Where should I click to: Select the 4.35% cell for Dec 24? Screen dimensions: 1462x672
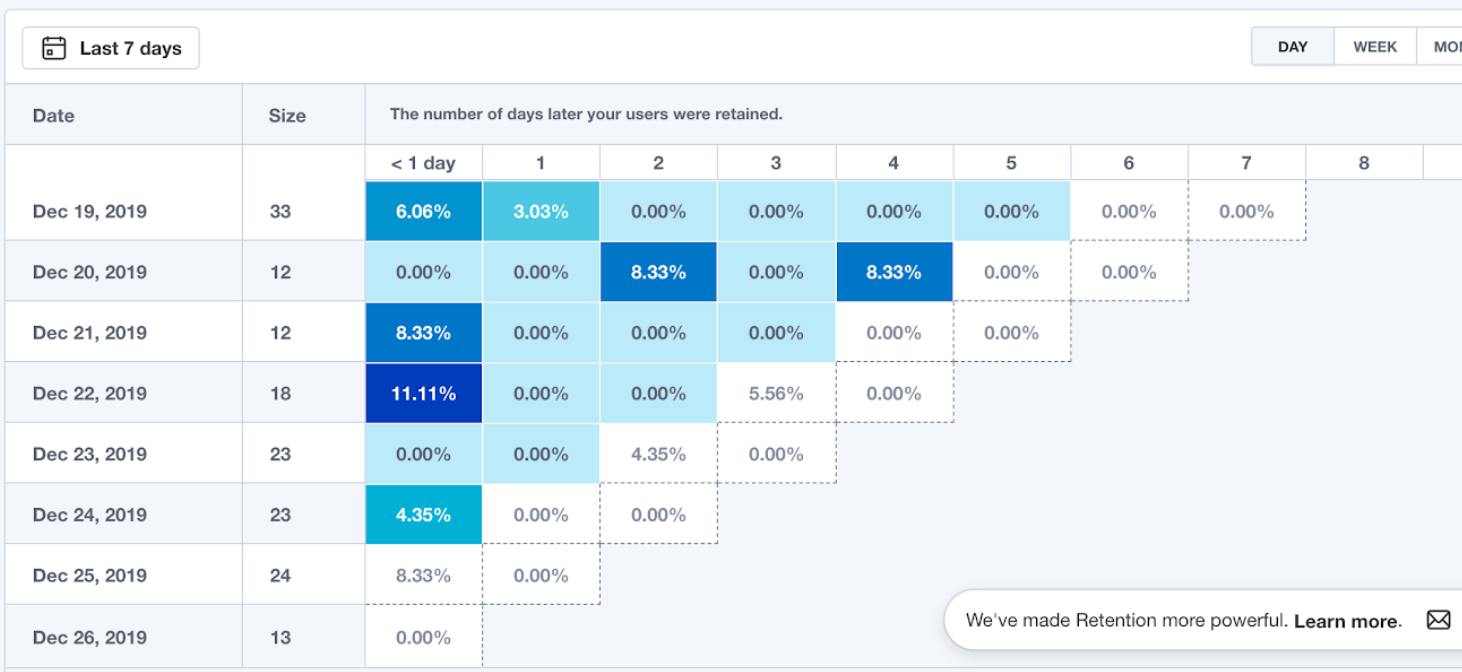point(423,515)
